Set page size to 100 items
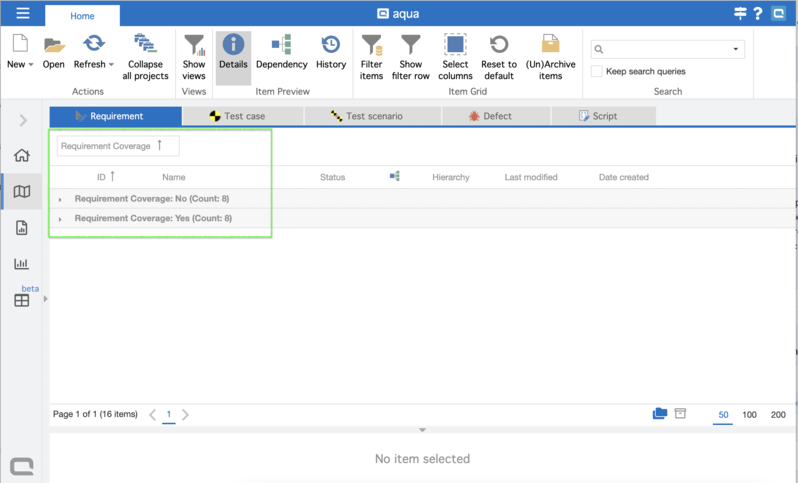This screenshot has width=798, height=483. point(749,414)
